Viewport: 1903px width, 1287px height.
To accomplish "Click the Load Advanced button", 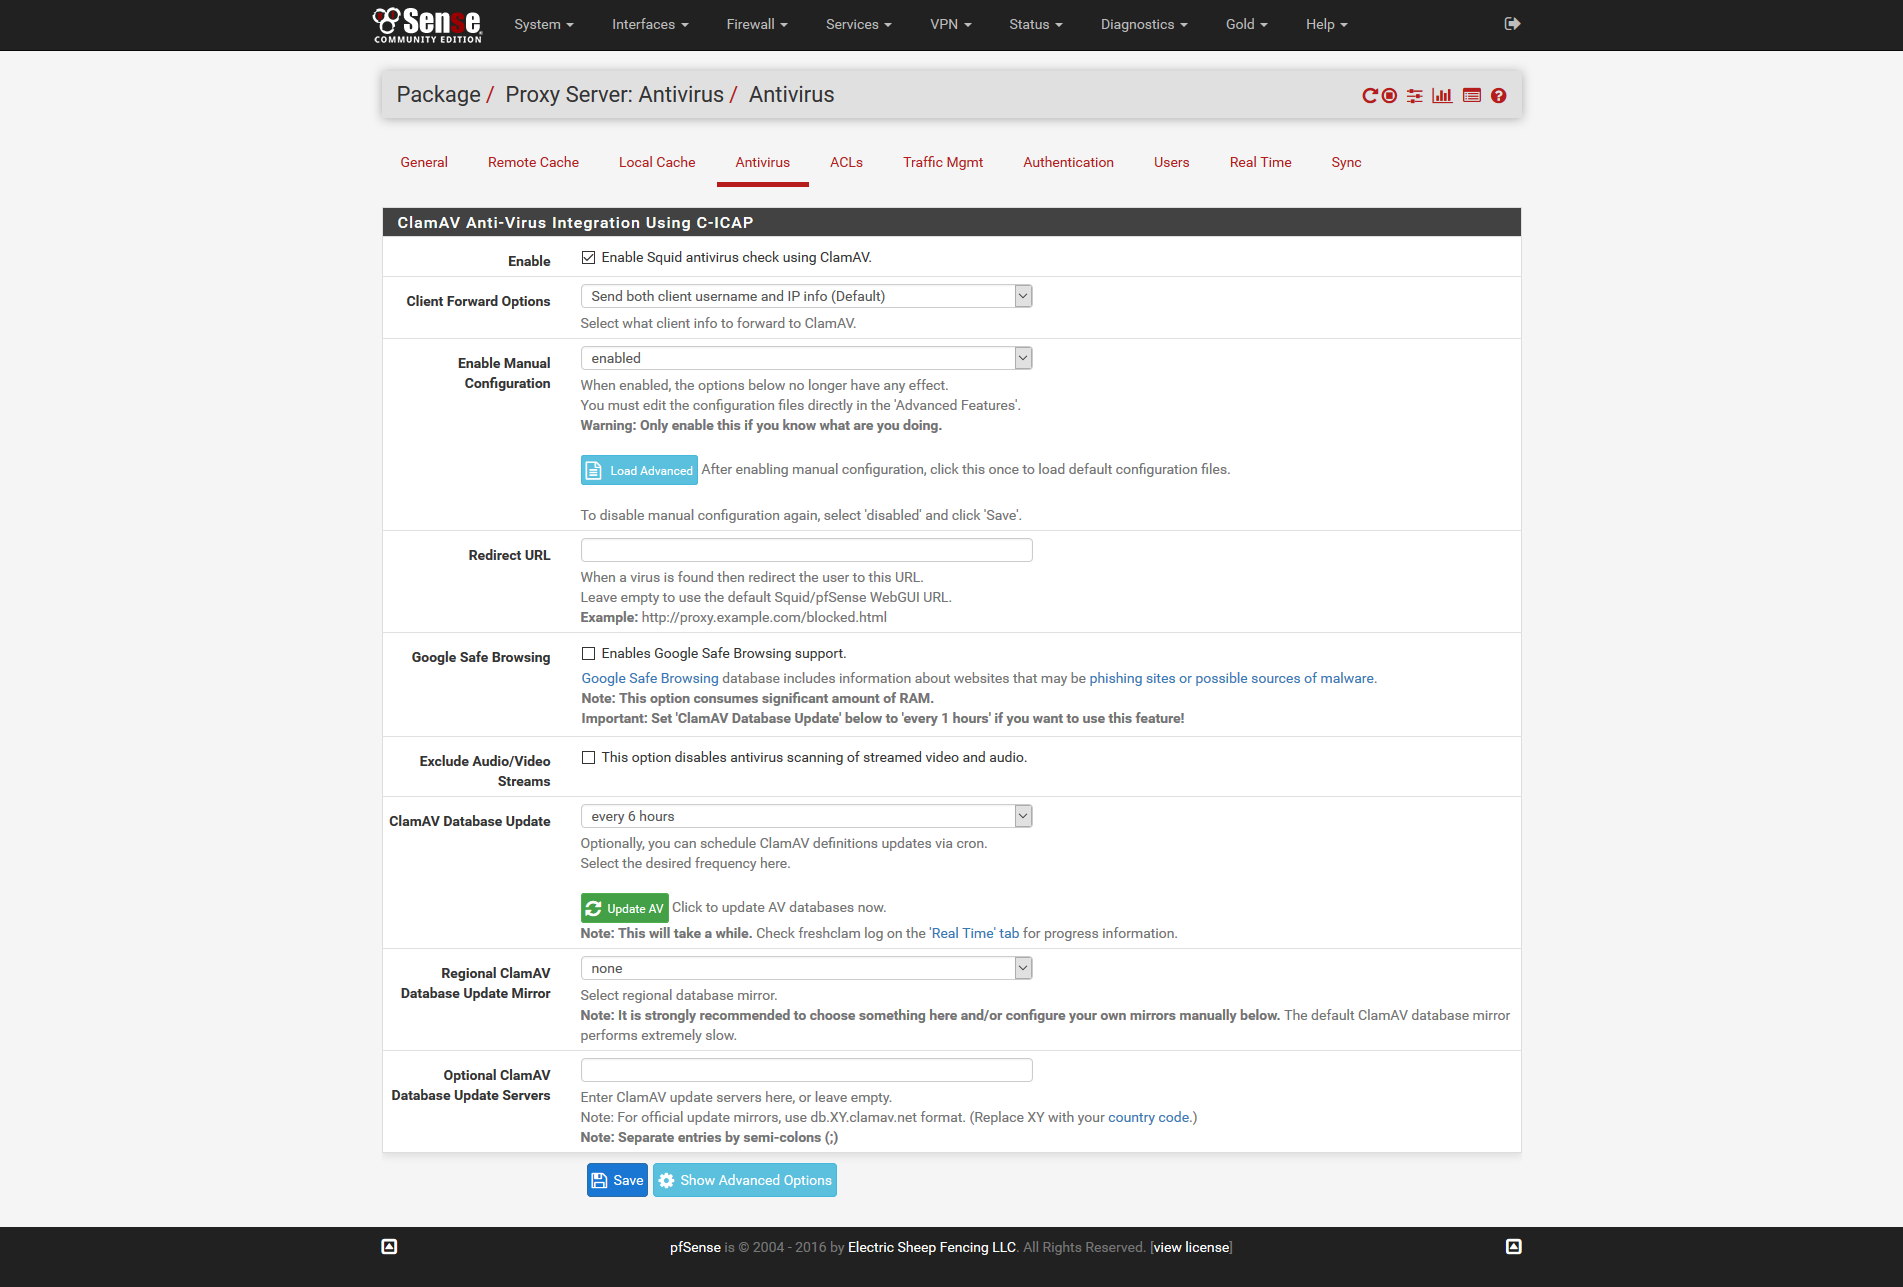I will (639, 470).
